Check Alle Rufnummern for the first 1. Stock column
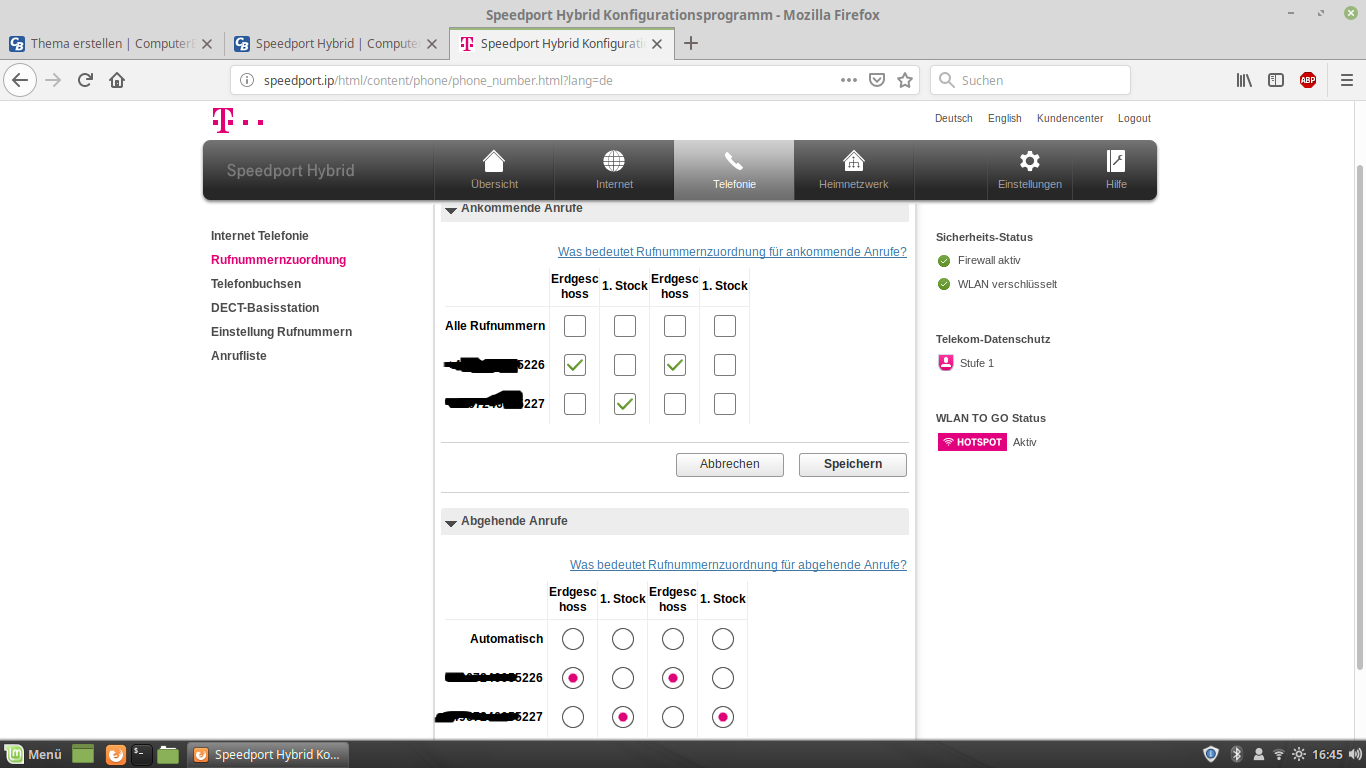 tap(625, 326)
